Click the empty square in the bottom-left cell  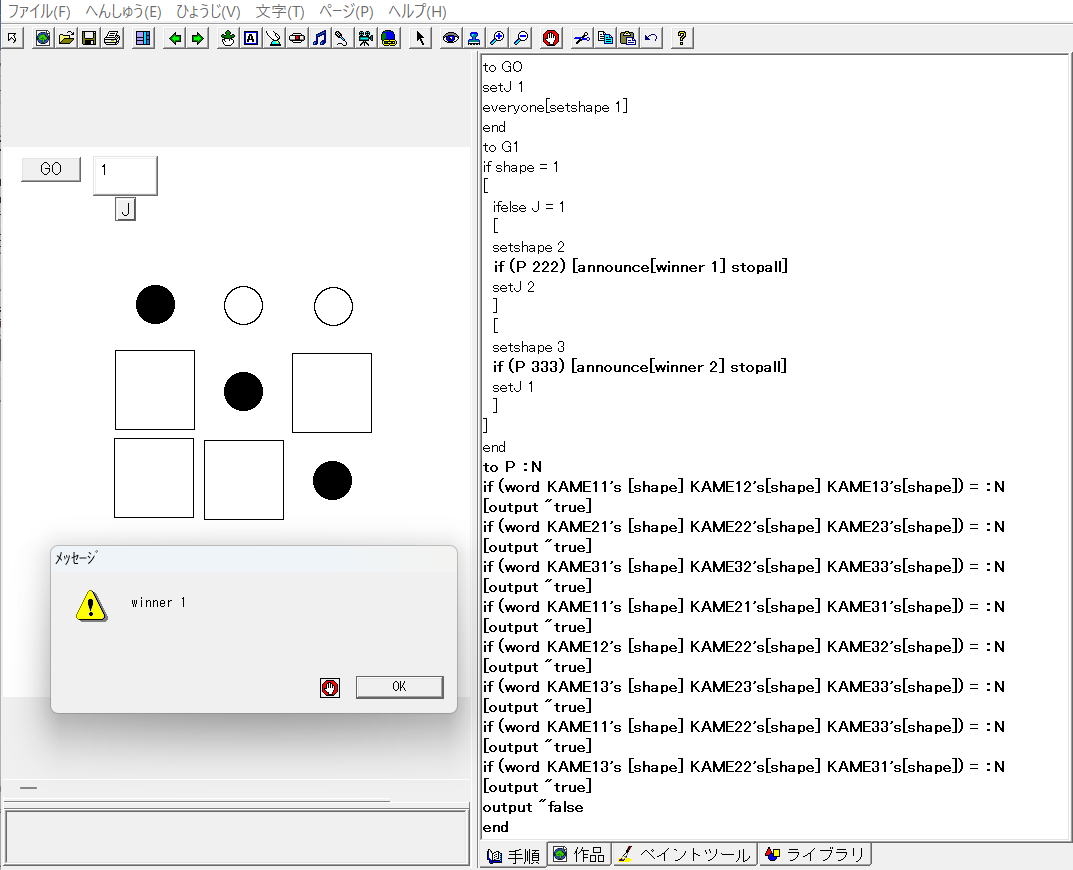[154, 478]
